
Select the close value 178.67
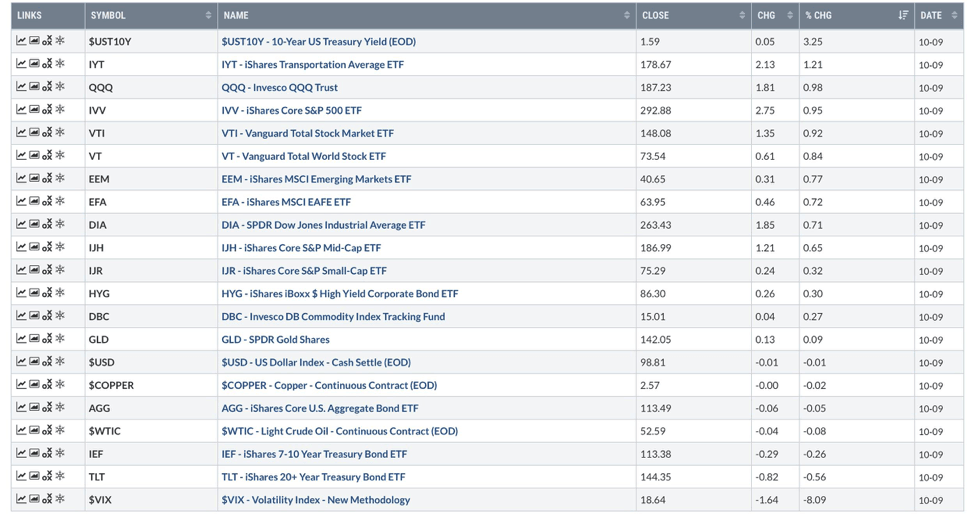[655, 65]
